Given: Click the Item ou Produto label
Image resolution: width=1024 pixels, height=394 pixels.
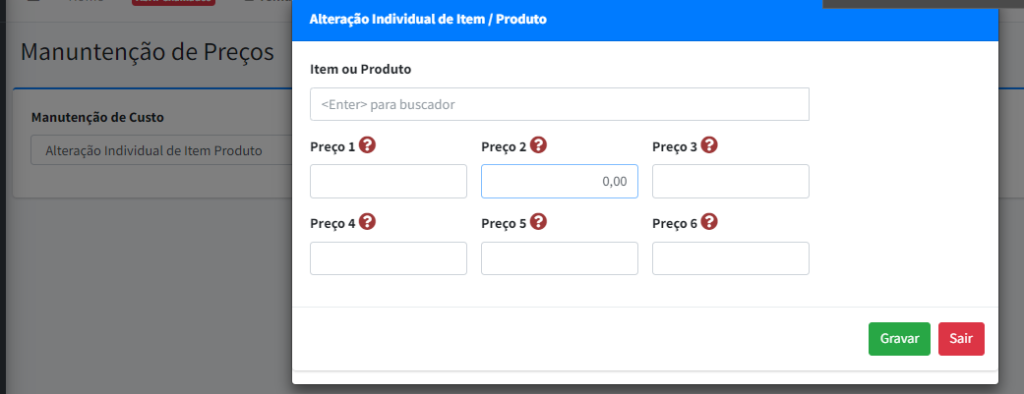Looking at the screenshot, I should pos(360,69).
